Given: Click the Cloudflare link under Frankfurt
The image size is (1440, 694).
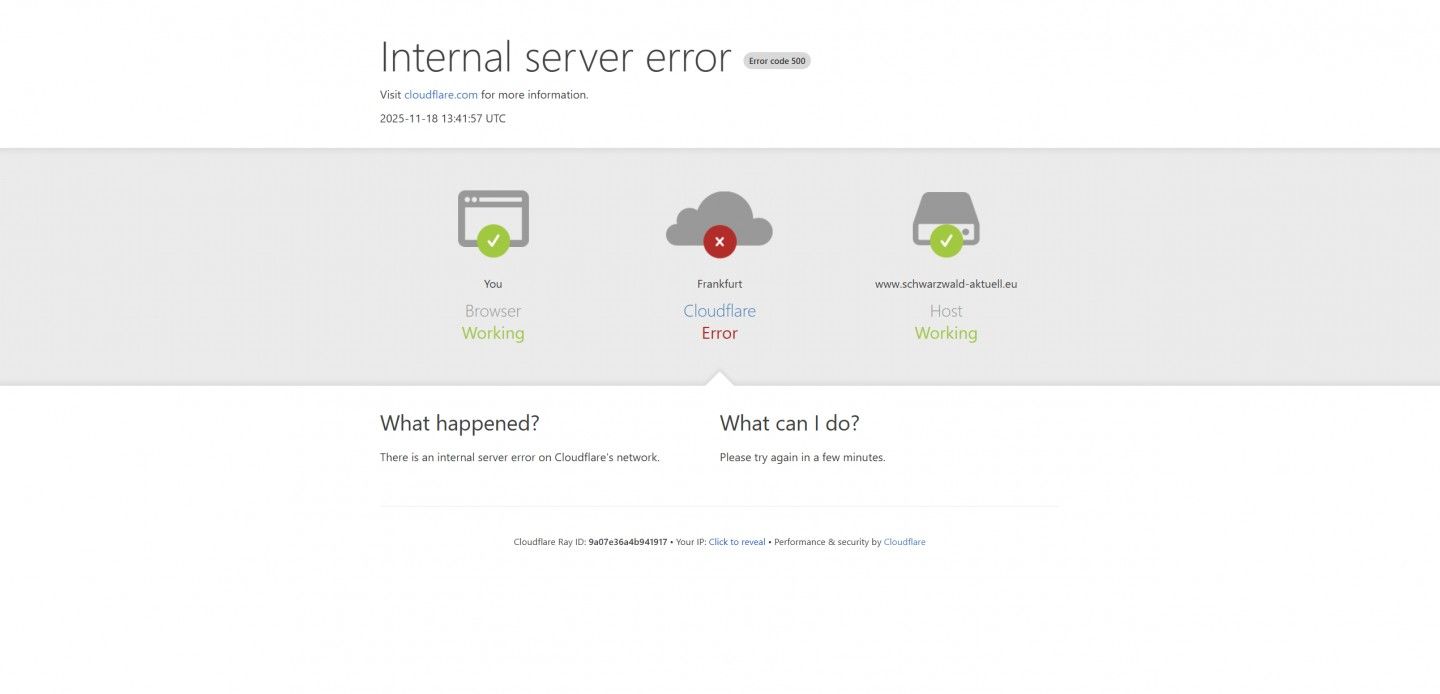Looking at the screenshot, I should tap(719, 311).
